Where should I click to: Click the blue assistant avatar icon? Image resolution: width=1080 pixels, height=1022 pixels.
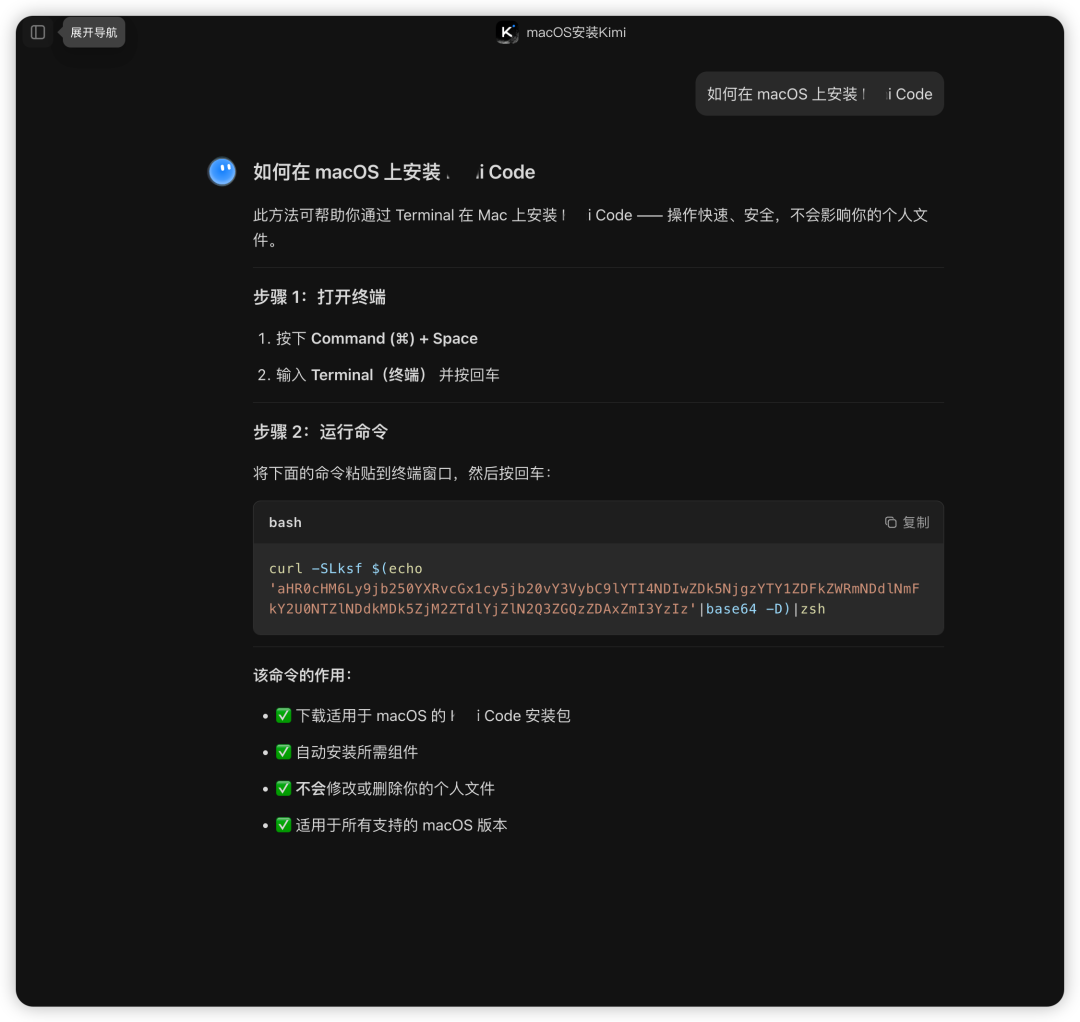pyautogui.click(x=222, y=171)
